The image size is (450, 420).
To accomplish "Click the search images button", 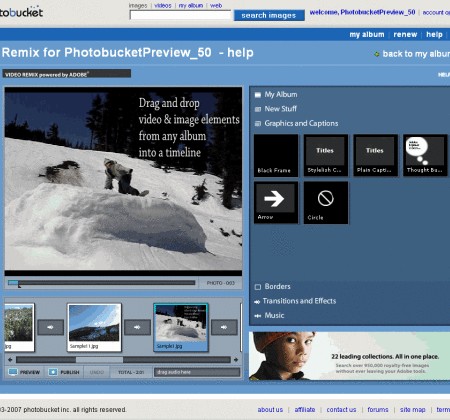I will [x=269, y=15].
